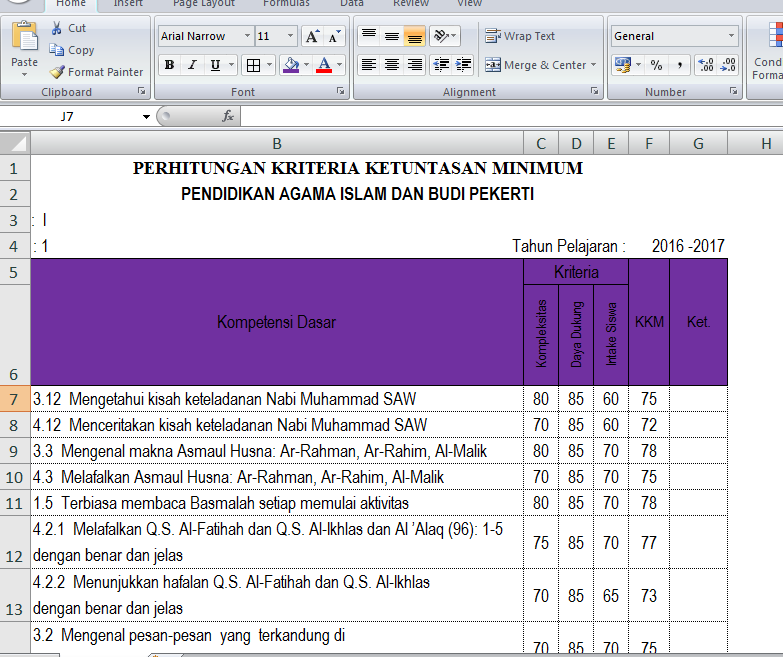Screen dimensions: 783x657
Task: Click the Select All corner triangle
Action: pos(15,143)
